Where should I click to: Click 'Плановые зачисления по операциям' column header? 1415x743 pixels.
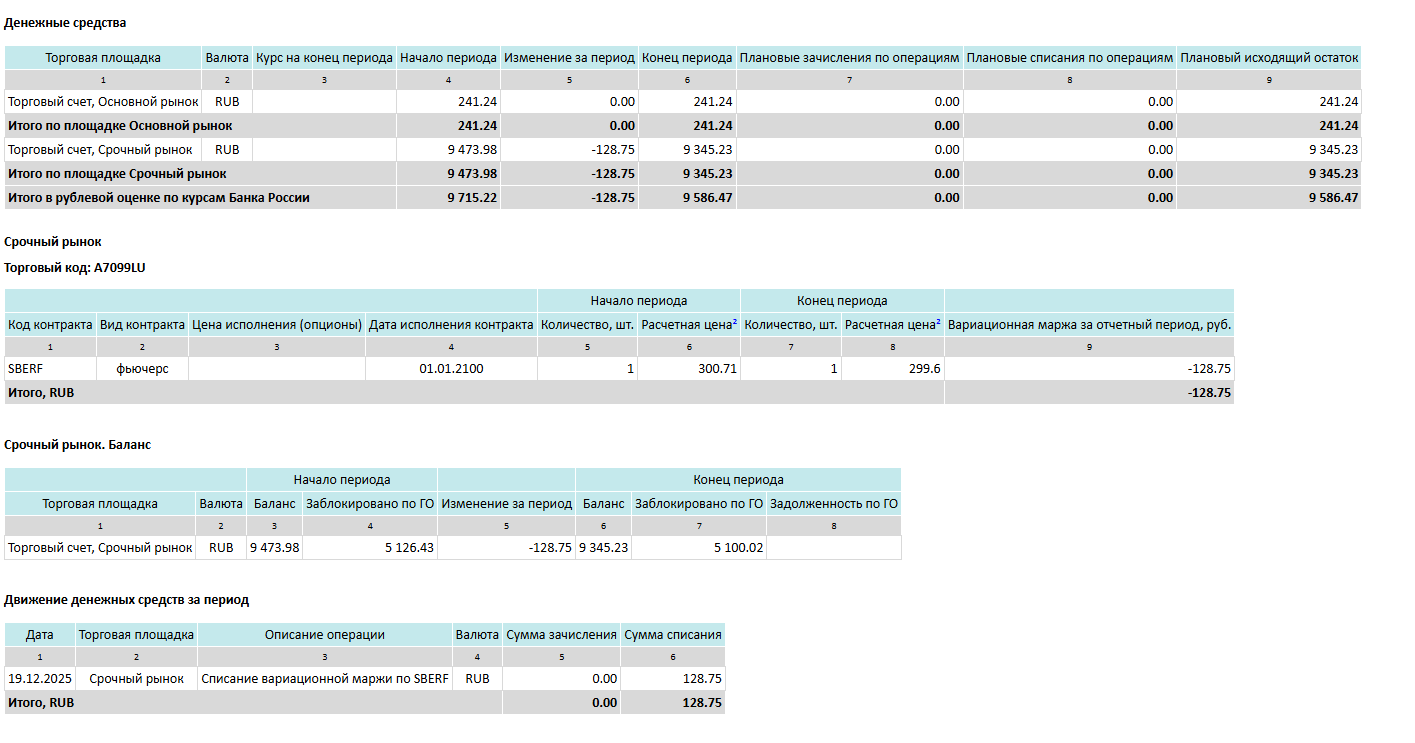[x=849, y=58]
